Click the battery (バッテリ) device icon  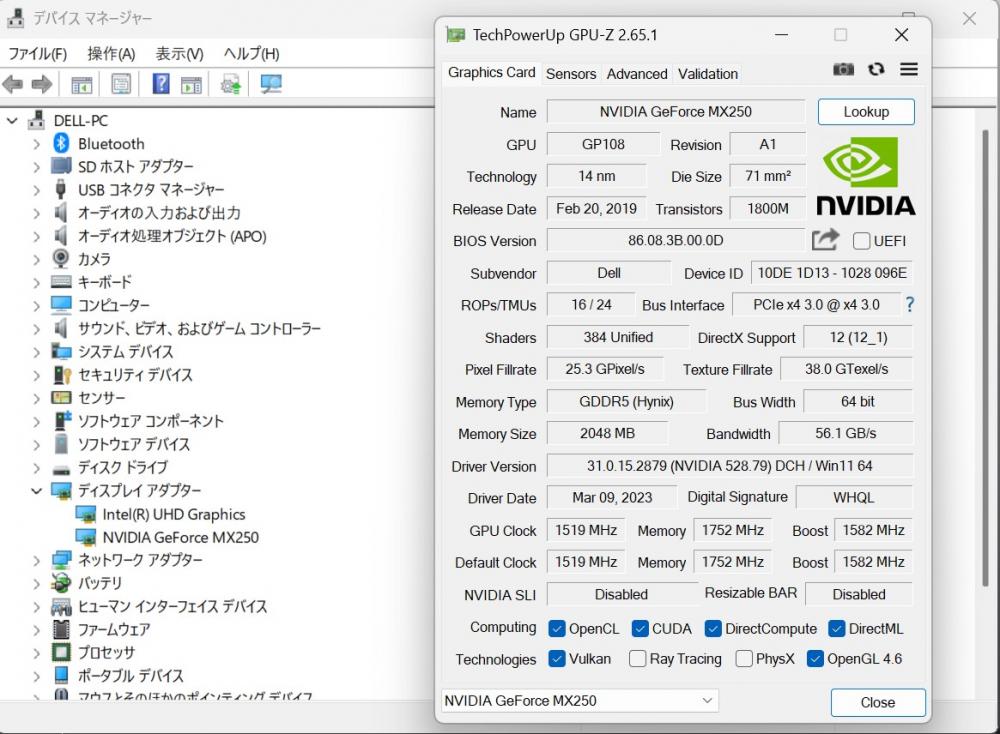click(61, 582)
